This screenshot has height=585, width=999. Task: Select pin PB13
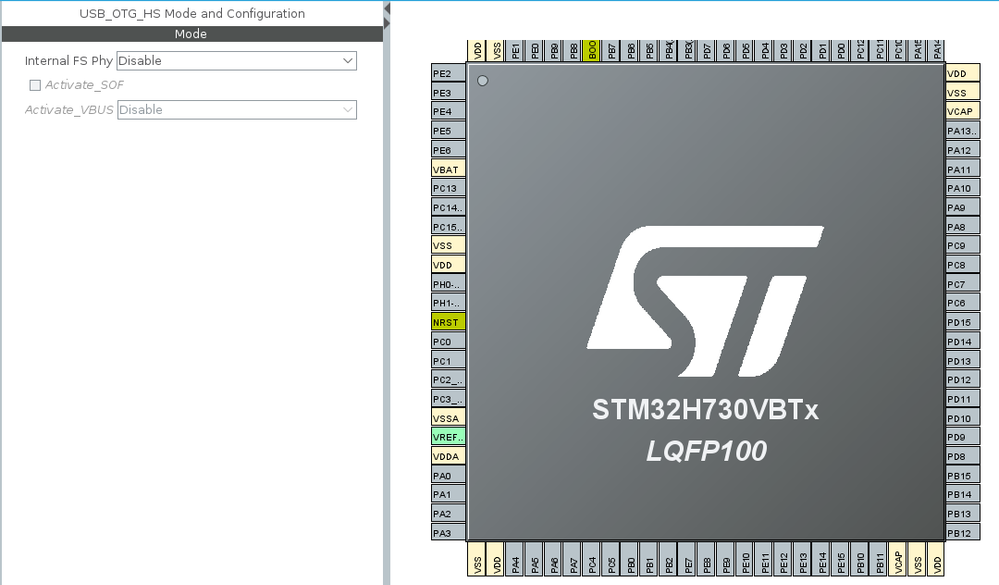(x=963, y=513)
